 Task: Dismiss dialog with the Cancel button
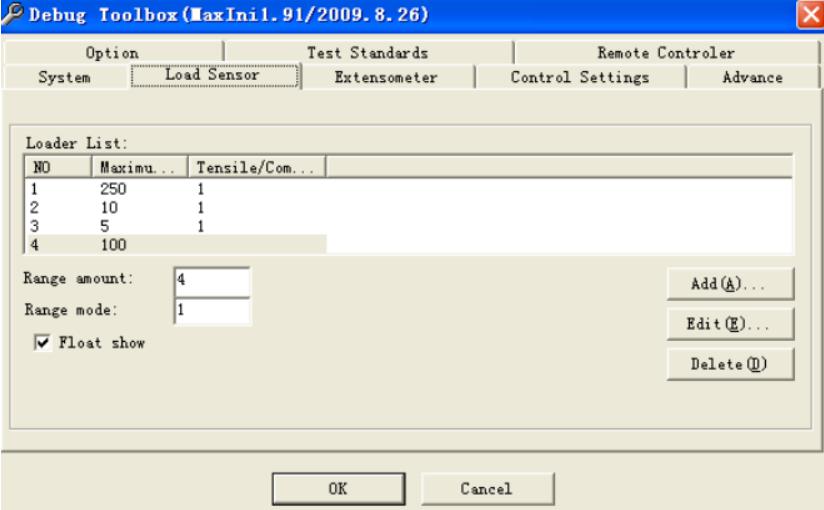coord(487,488)
